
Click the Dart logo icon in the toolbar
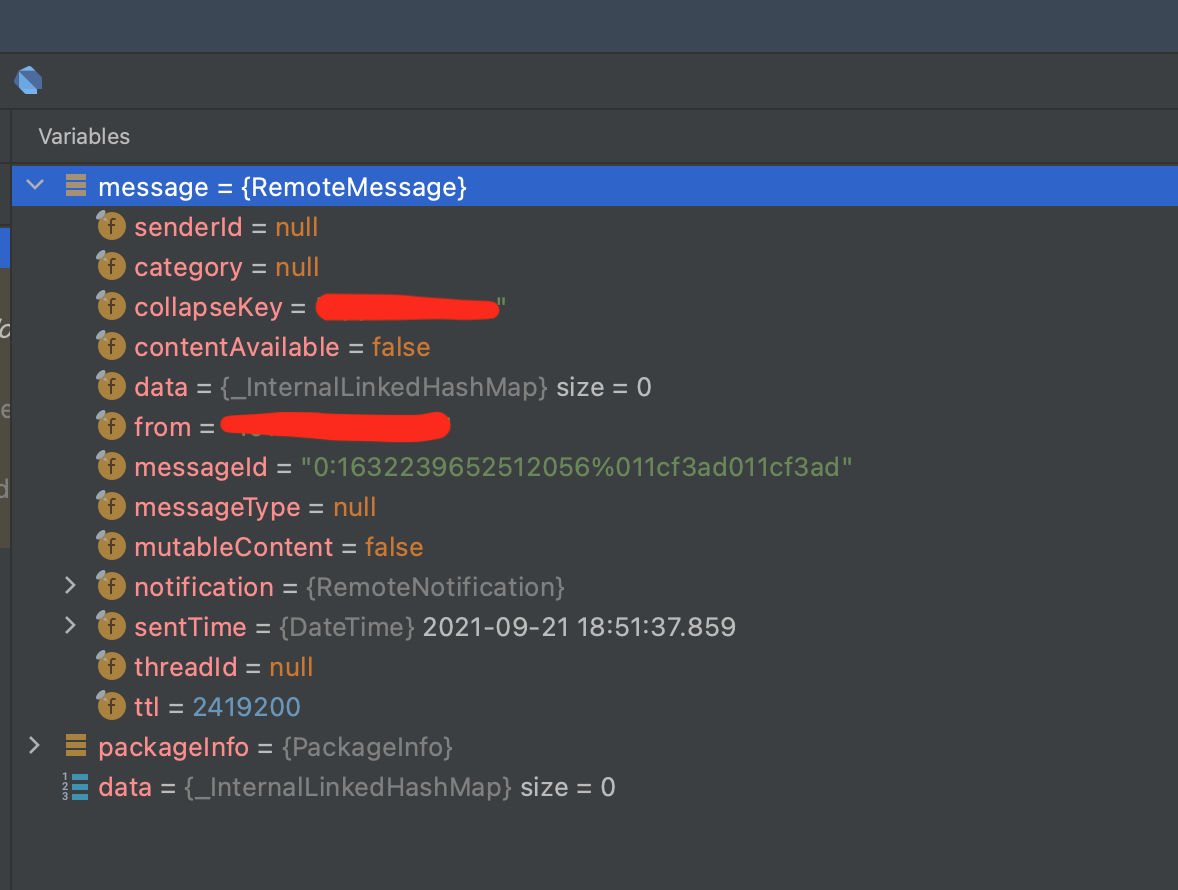click(x=27, y=80)
